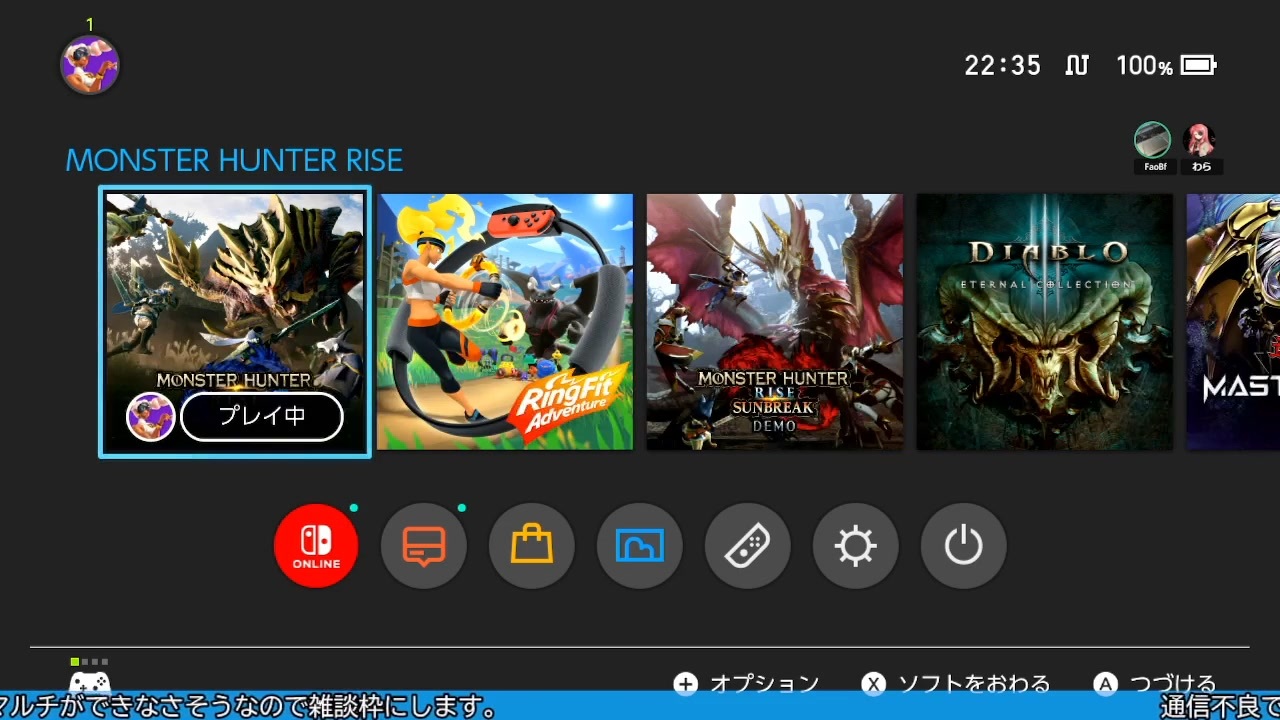Open the Album gallery
This screenshot has width=1280, height=720.
[640, 546]
